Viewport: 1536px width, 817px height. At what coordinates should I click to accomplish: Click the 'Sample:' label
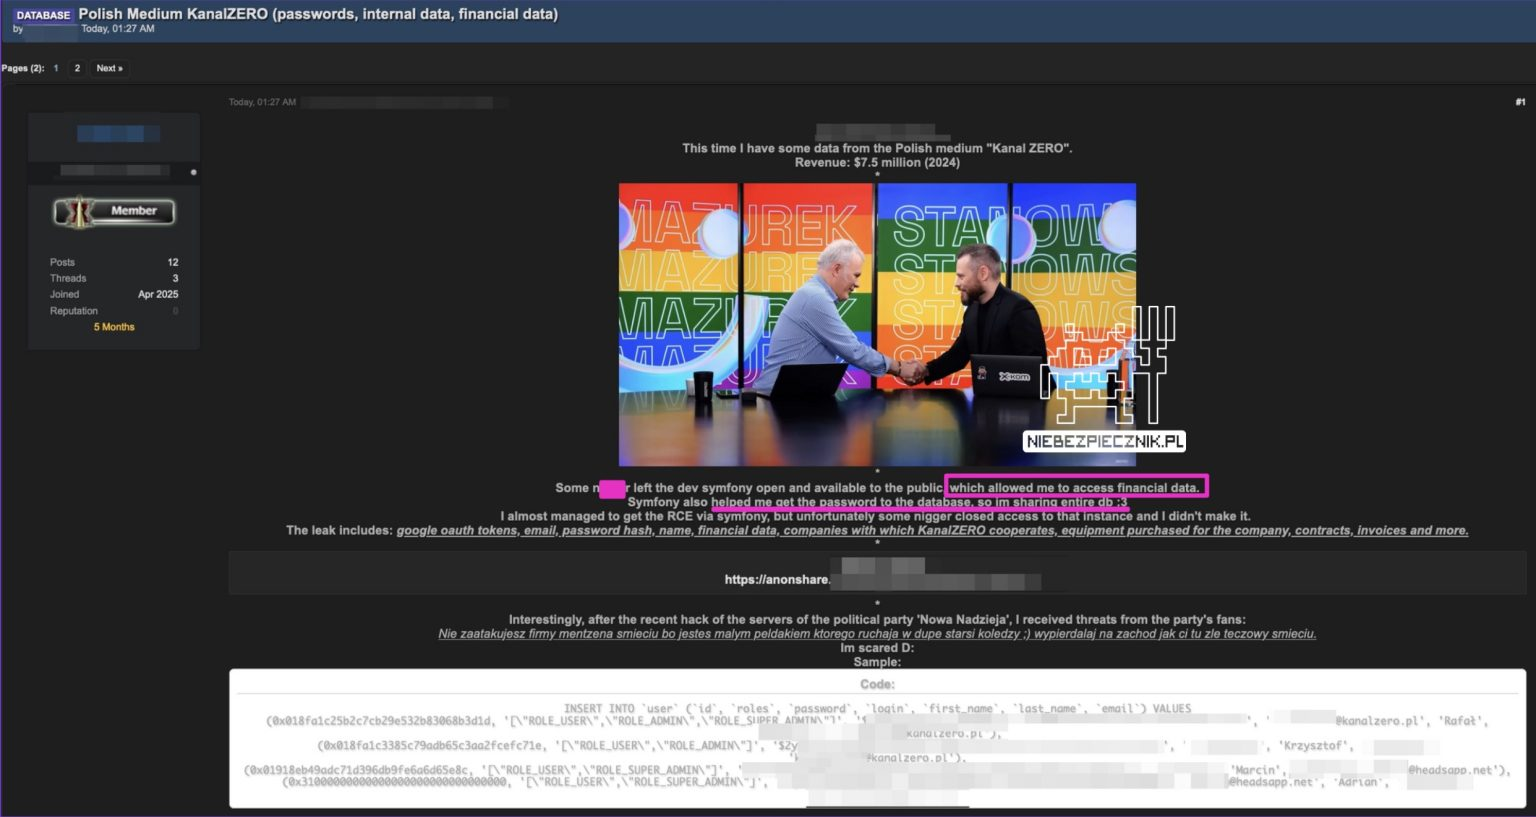pyautogui.click(x=877, y=661)
